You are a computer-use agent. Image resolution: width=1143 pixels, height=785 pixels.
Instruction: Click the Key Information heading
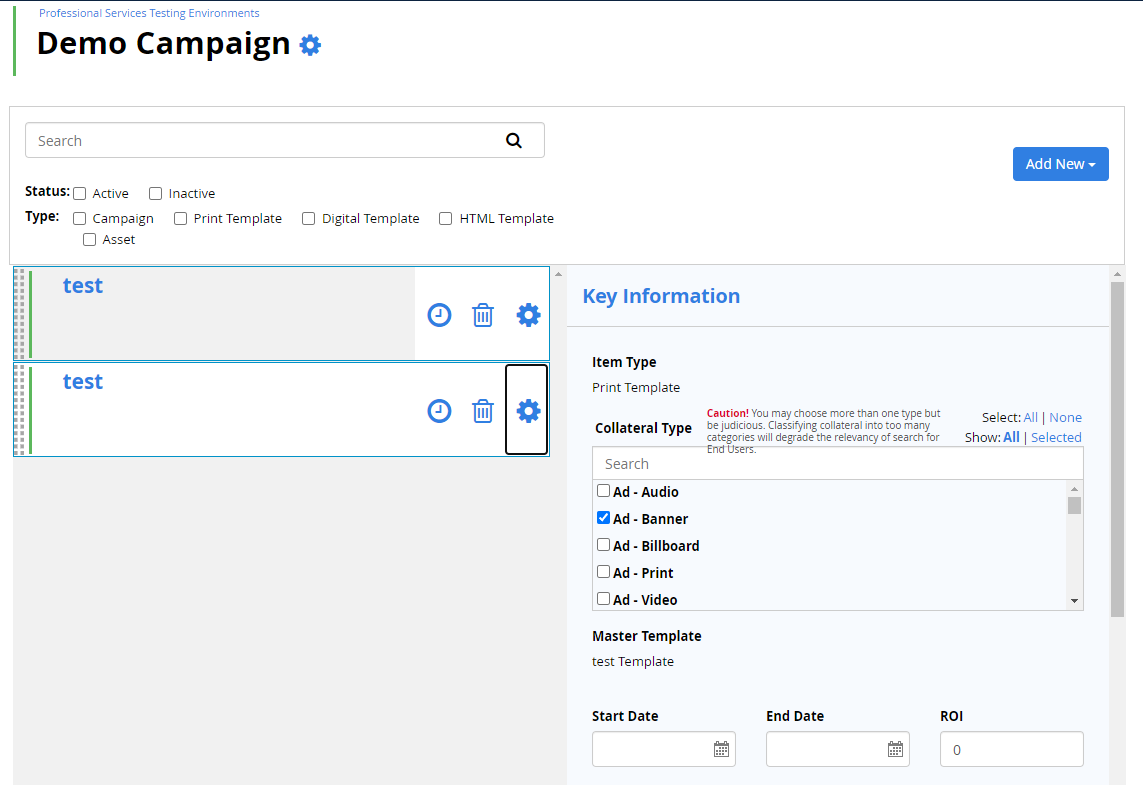[661, 296]
